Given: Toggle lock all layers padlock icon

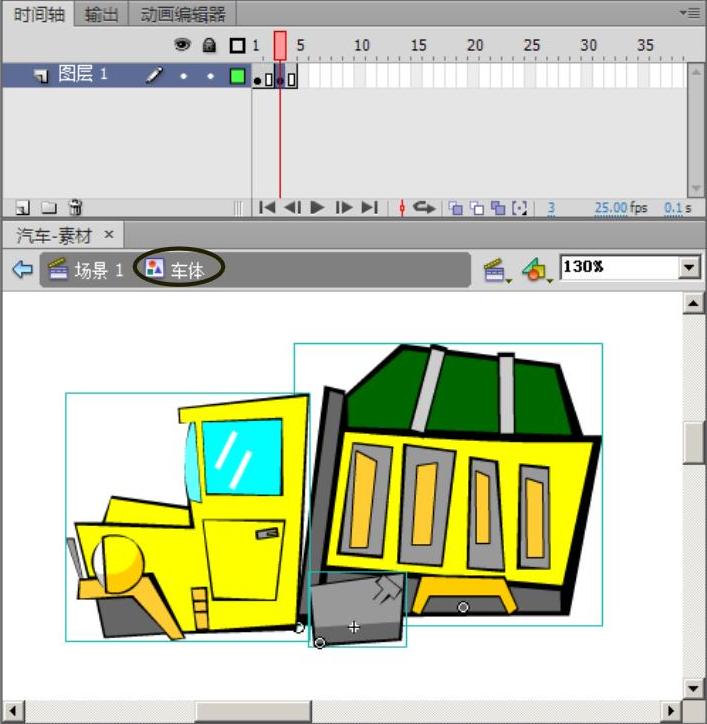Looking at the screenshot, I should (209, 45).
